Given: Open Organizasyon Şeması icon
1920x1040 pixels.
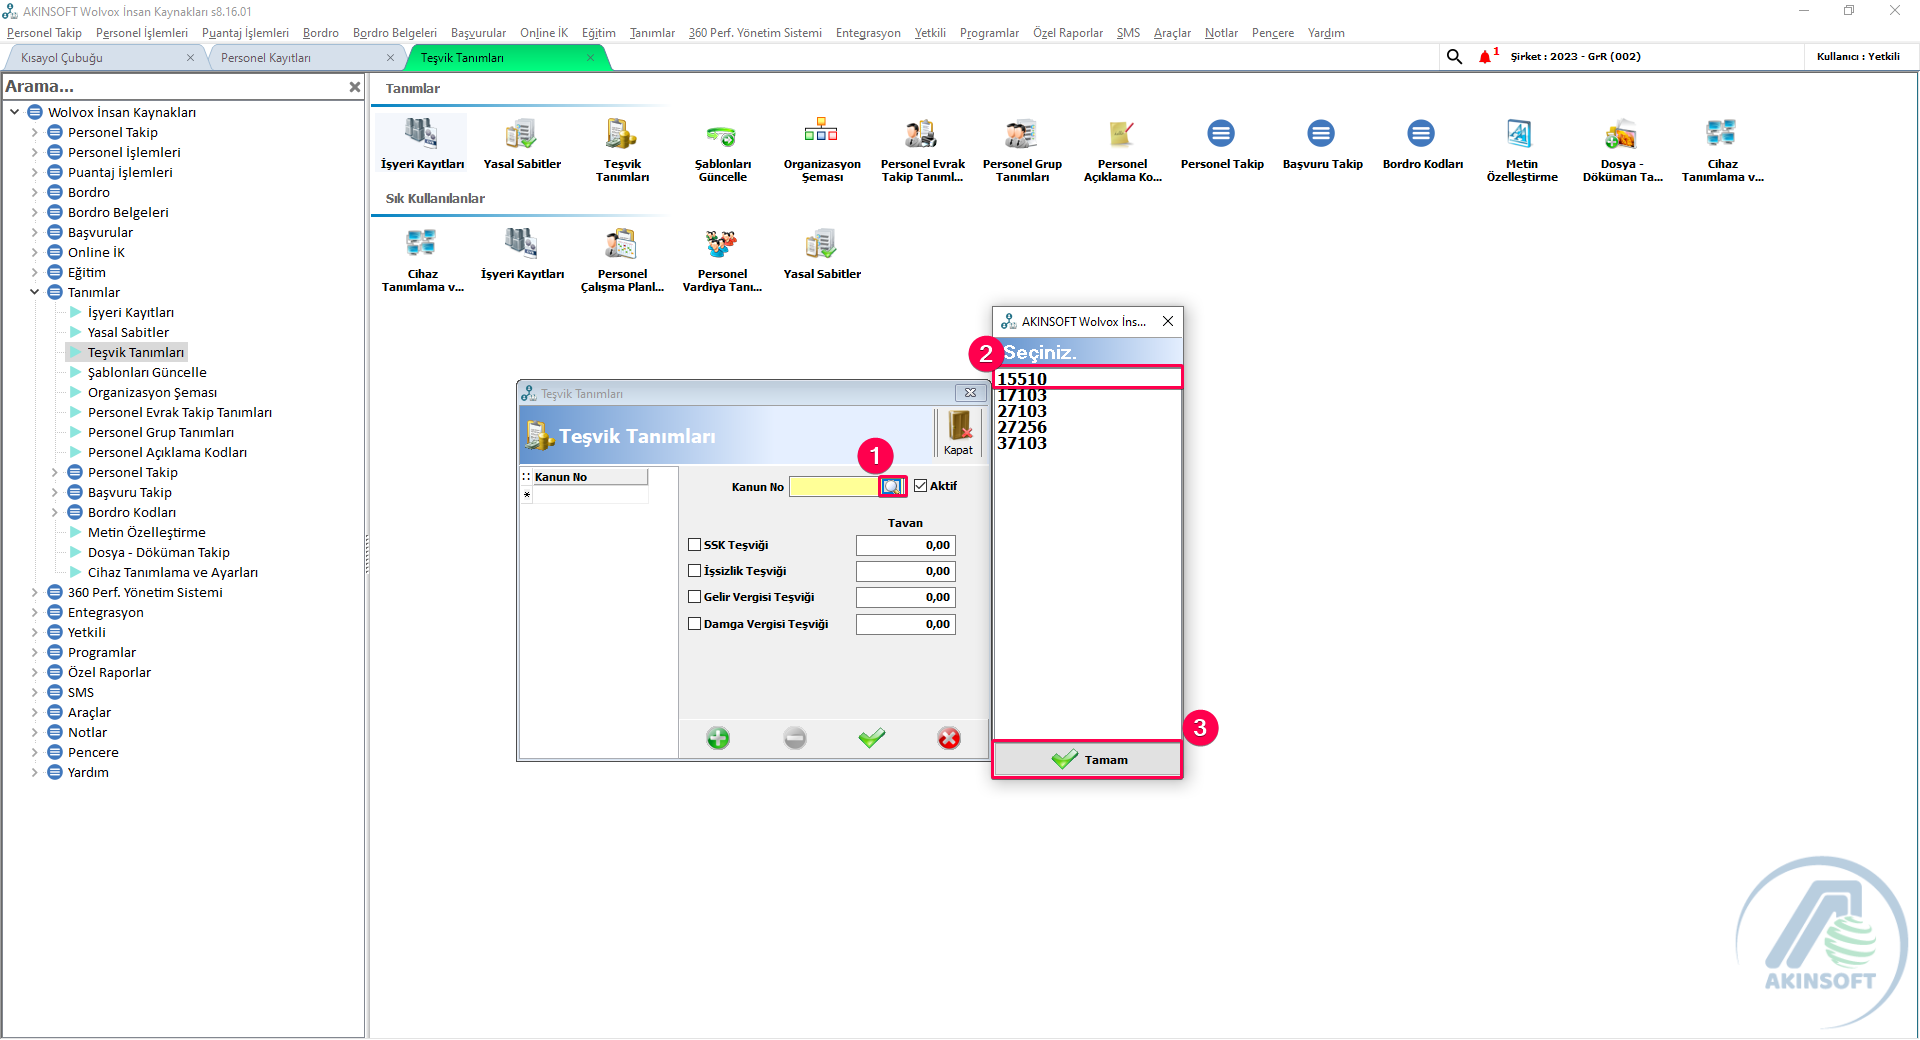Looking at the screenshot, I should click(821, 149).
